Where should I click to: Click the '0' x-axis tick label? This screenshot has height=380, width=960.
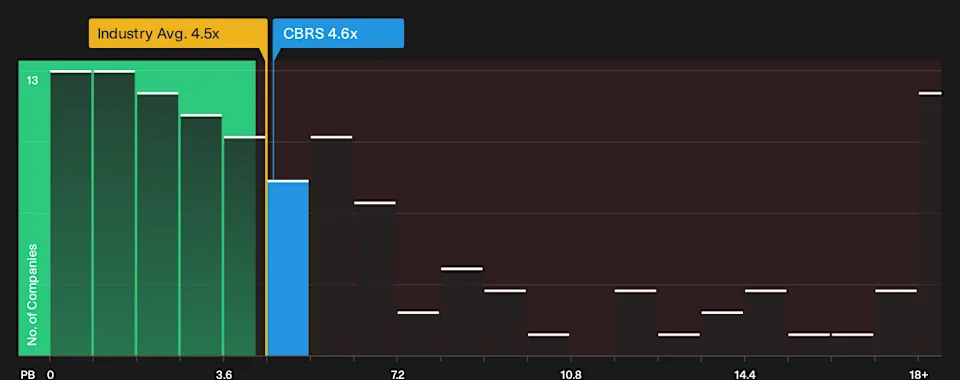pyautogui.click(x=50, y=374)
